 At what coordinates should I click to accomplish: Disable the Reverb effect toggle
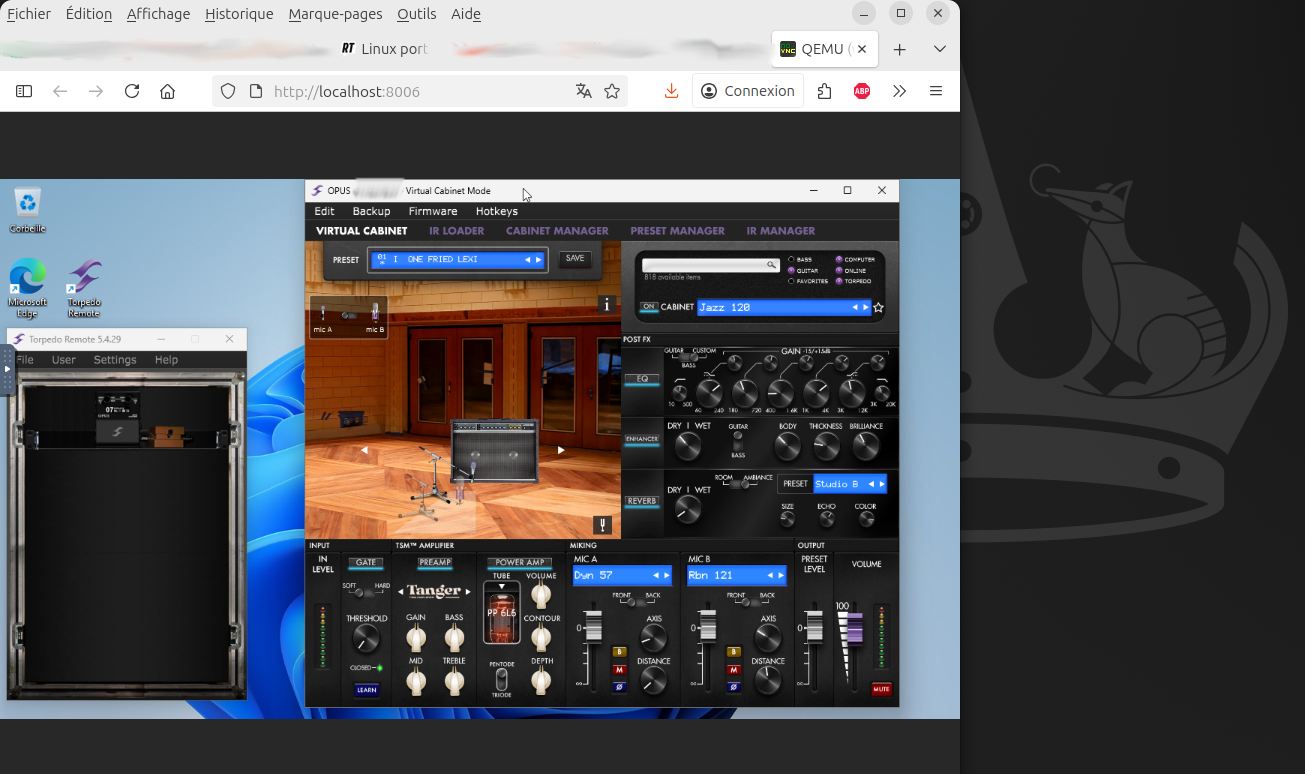[x=642, y=501]
